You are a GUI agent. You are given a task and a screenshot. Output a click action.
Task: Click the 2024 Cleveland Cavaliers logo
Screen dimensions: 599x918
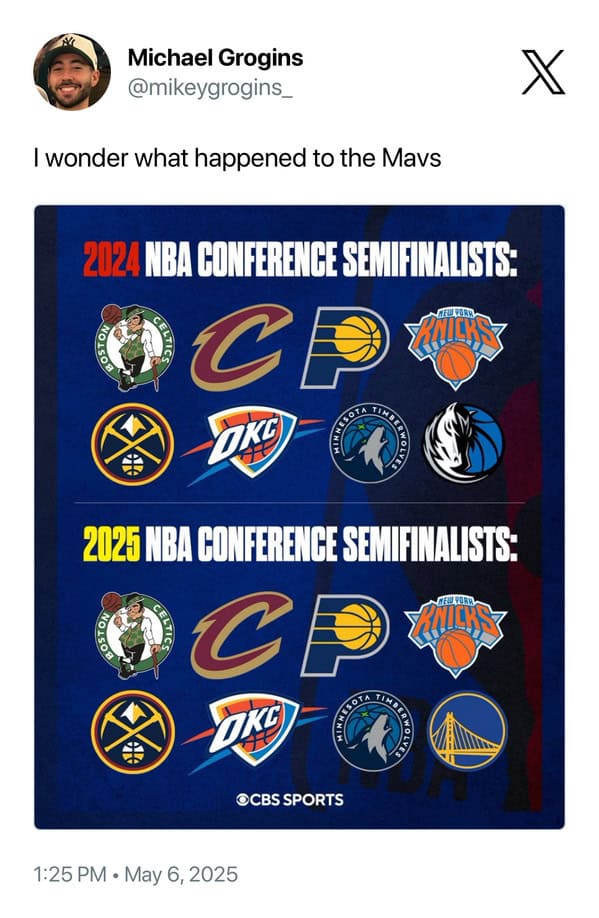(x=242, y=347)
